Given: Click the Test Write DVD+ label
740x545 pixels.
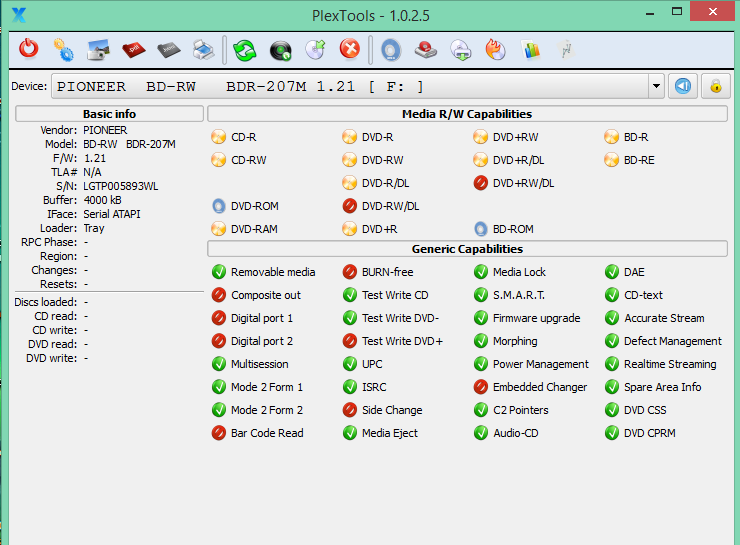Looking at the screenshot, I should [x=402, y=341].
